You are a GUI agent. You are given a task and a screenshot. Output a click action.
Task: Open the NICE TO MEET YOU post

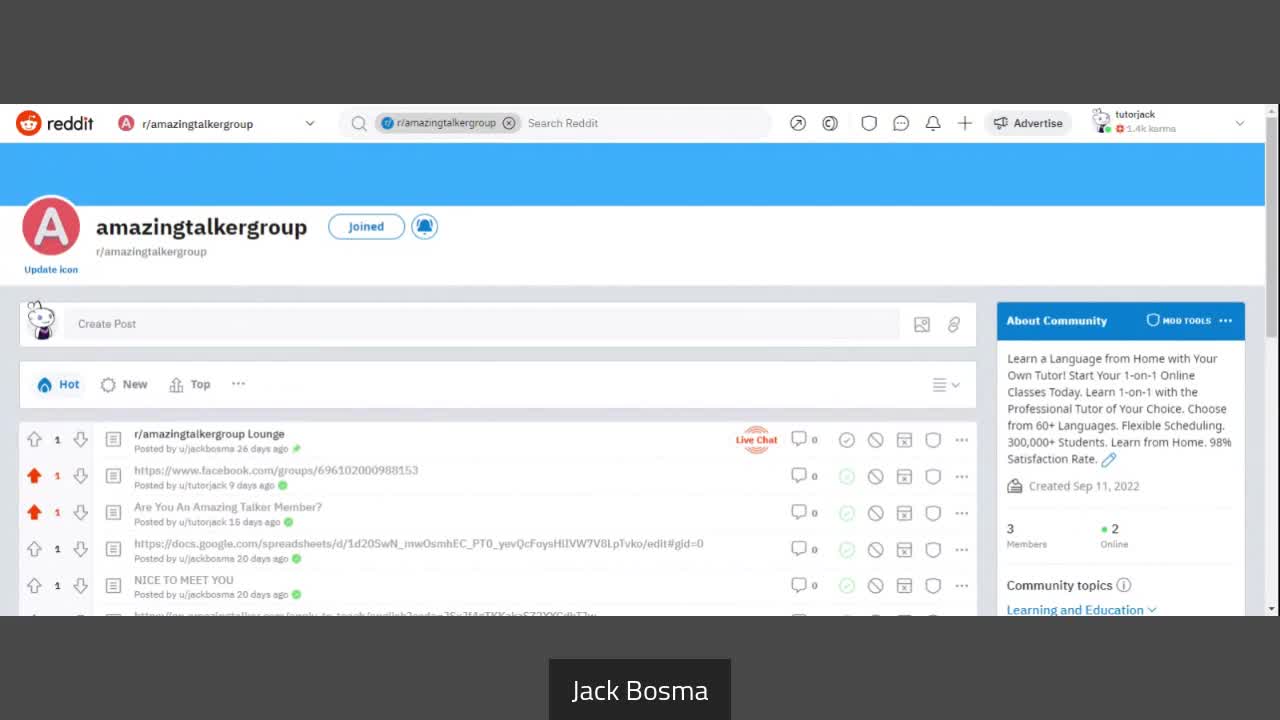[x=184, y=580]
